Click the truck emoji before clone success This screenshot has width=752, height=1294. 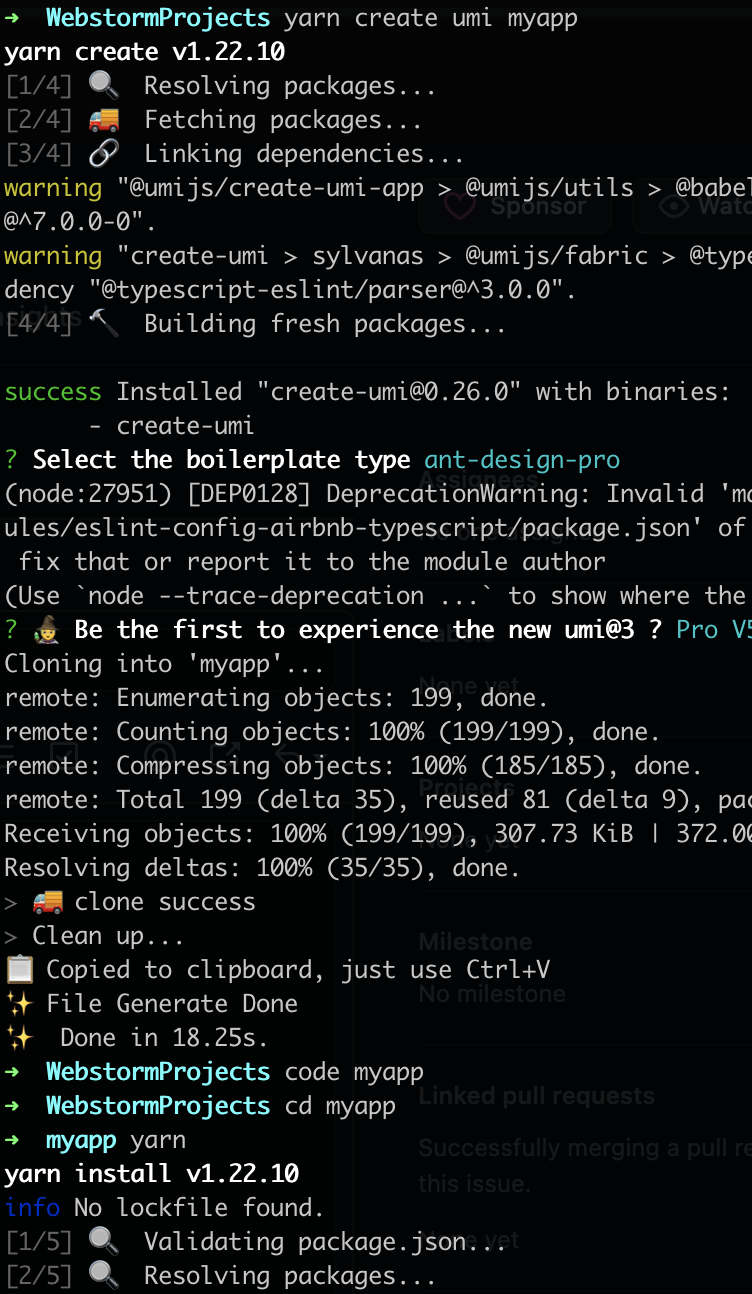[47, 902]
